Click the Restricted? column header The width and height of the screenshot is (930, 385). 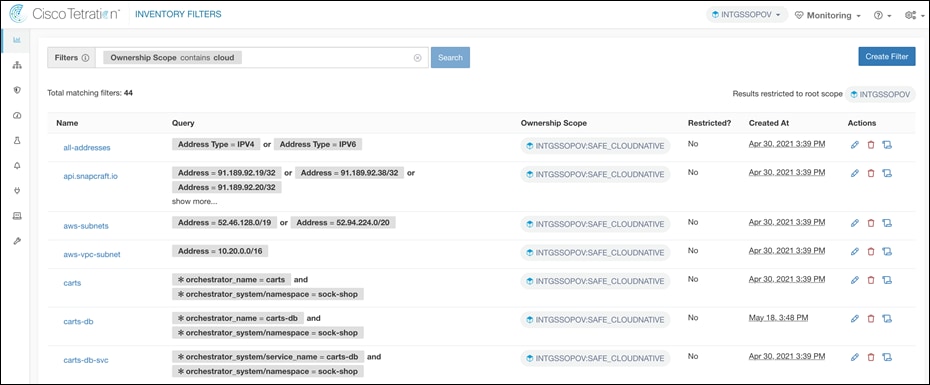point(709,123)
